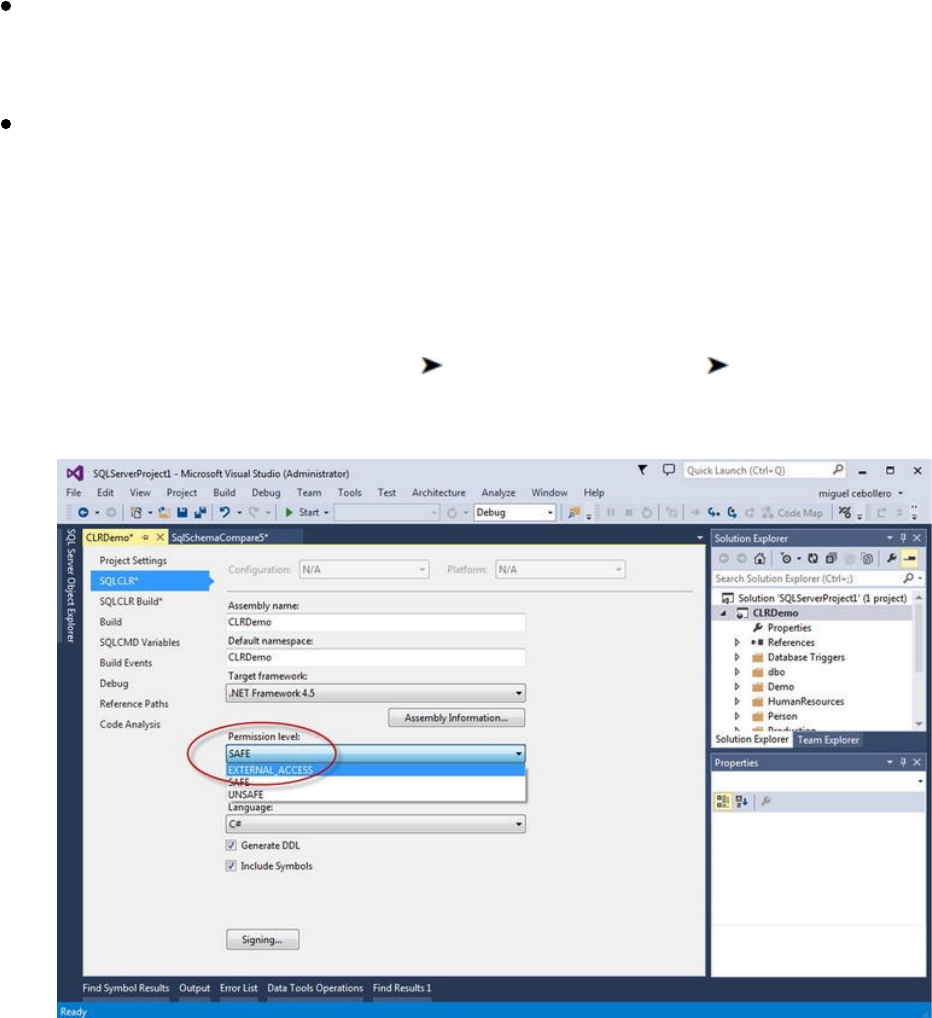Viewport: 932px width, 1018px height.
Task: Open the Error List bottom tab
Action: tap(239, 988)
